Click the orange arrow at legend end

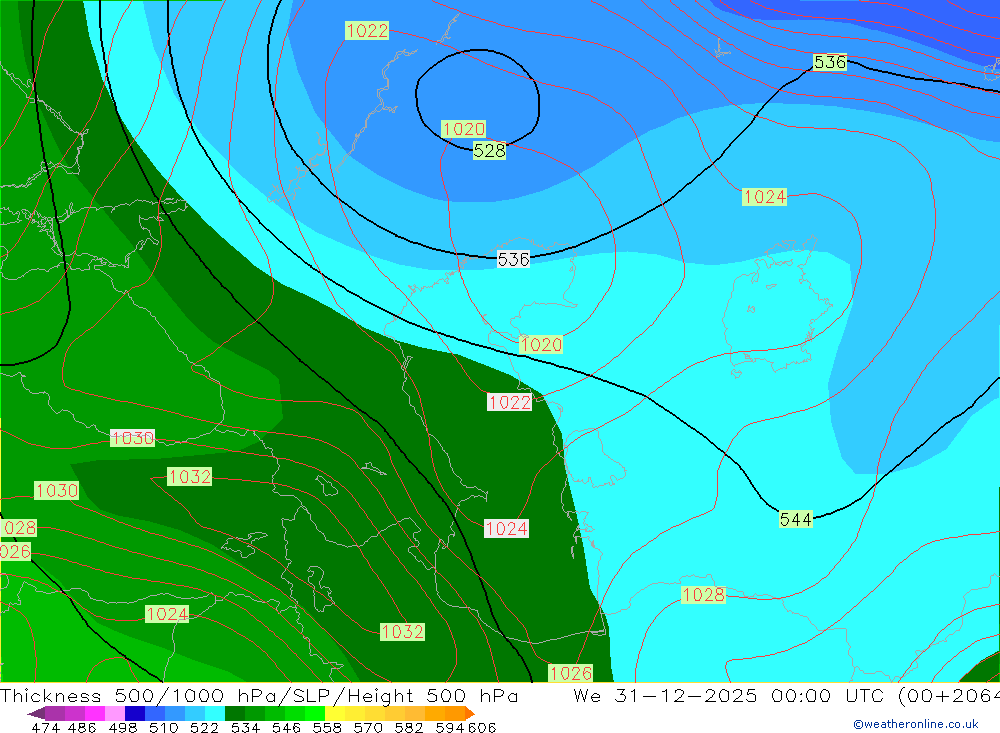[x=470, y=713]
